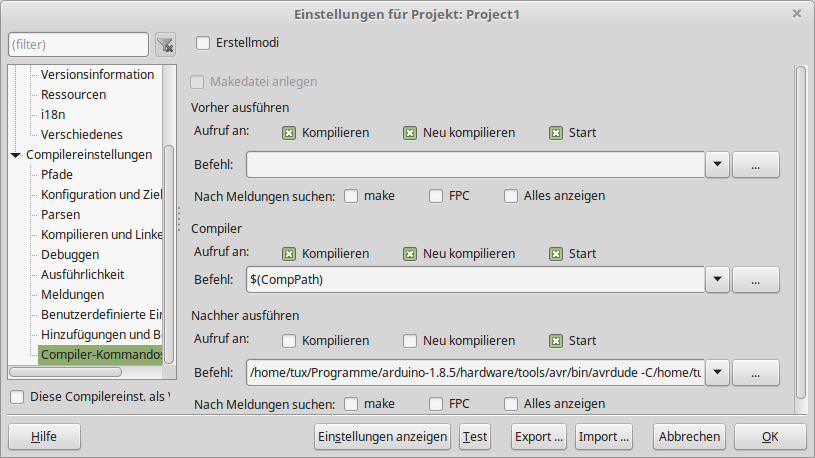Open the Compiler Befehl dropdown arrow

click(718, 279)
